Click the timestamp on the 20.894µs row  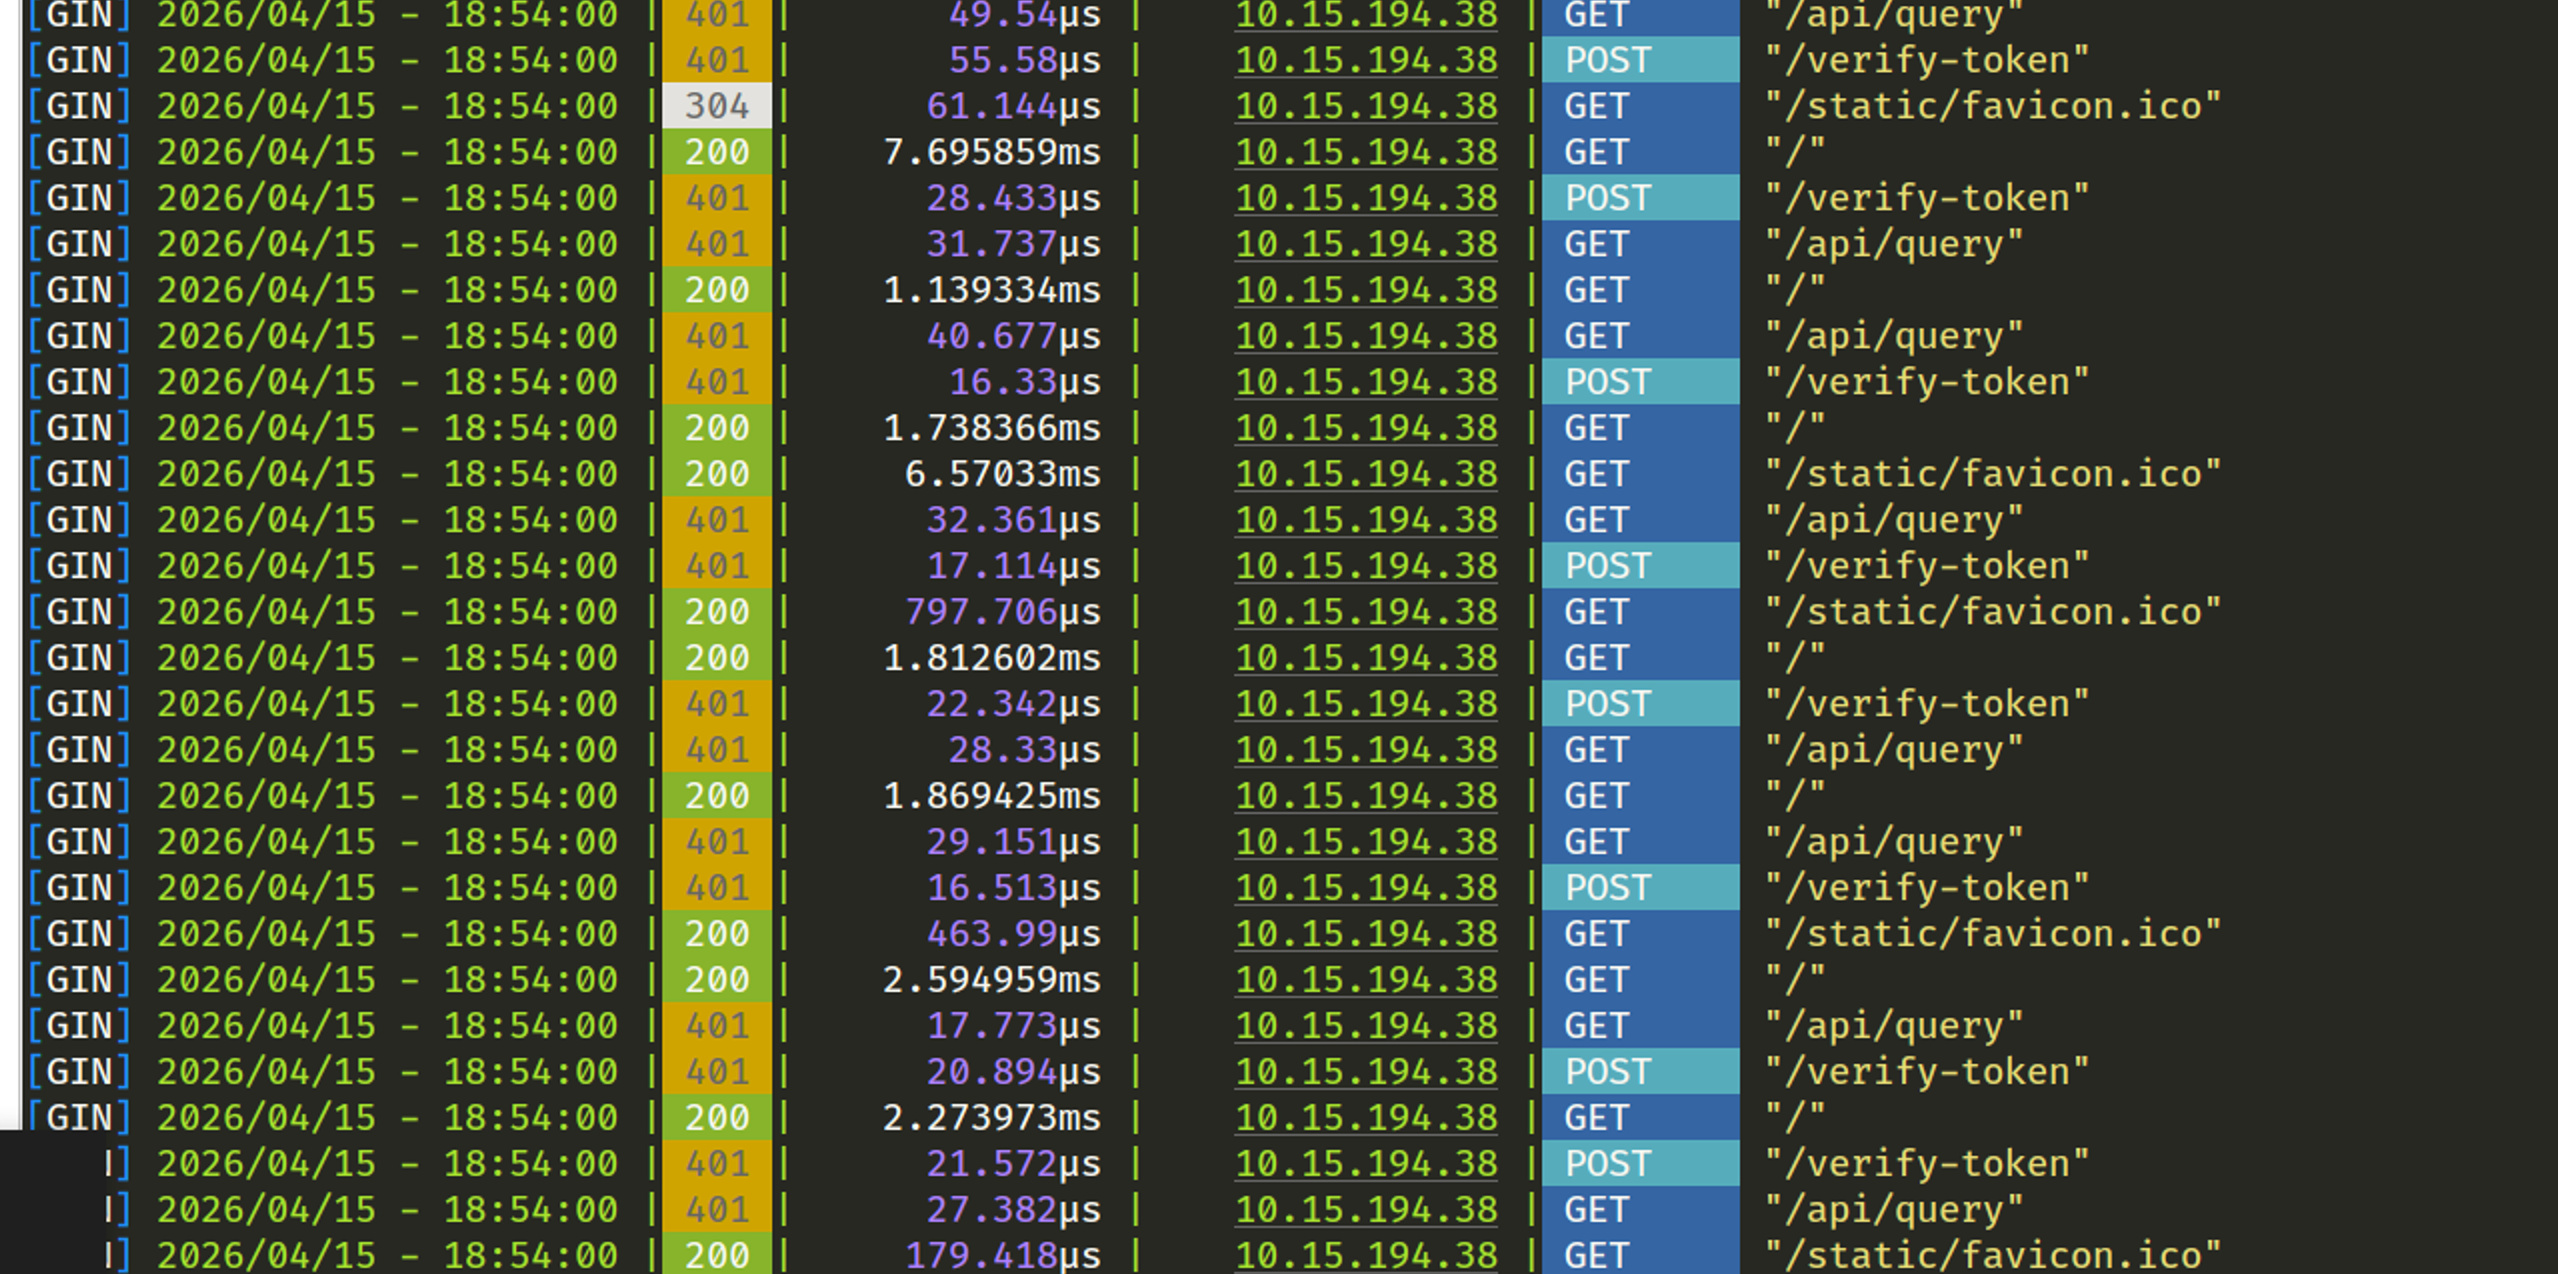(x=387, y=1072)
